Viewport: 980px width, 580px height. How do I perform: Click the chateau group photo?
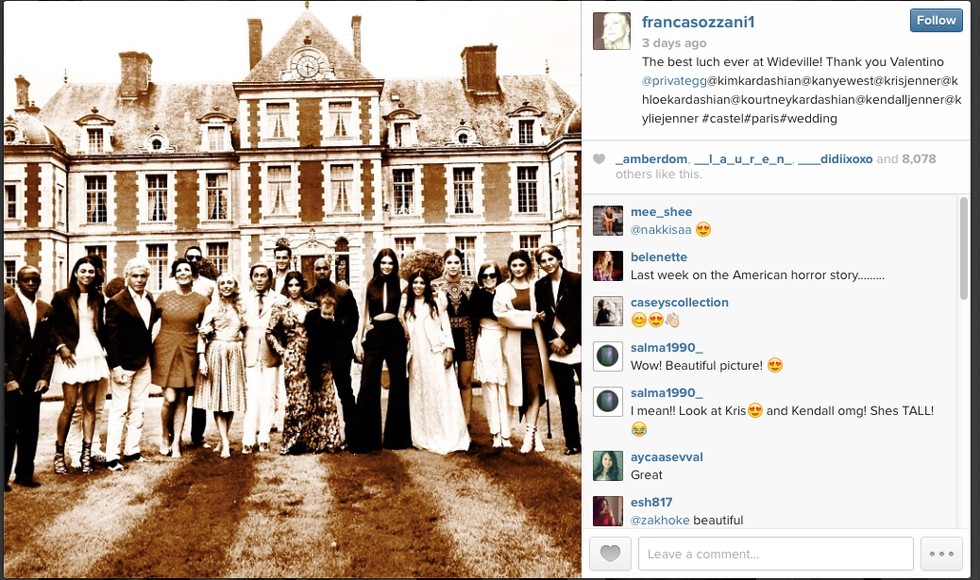pos(292,289)
